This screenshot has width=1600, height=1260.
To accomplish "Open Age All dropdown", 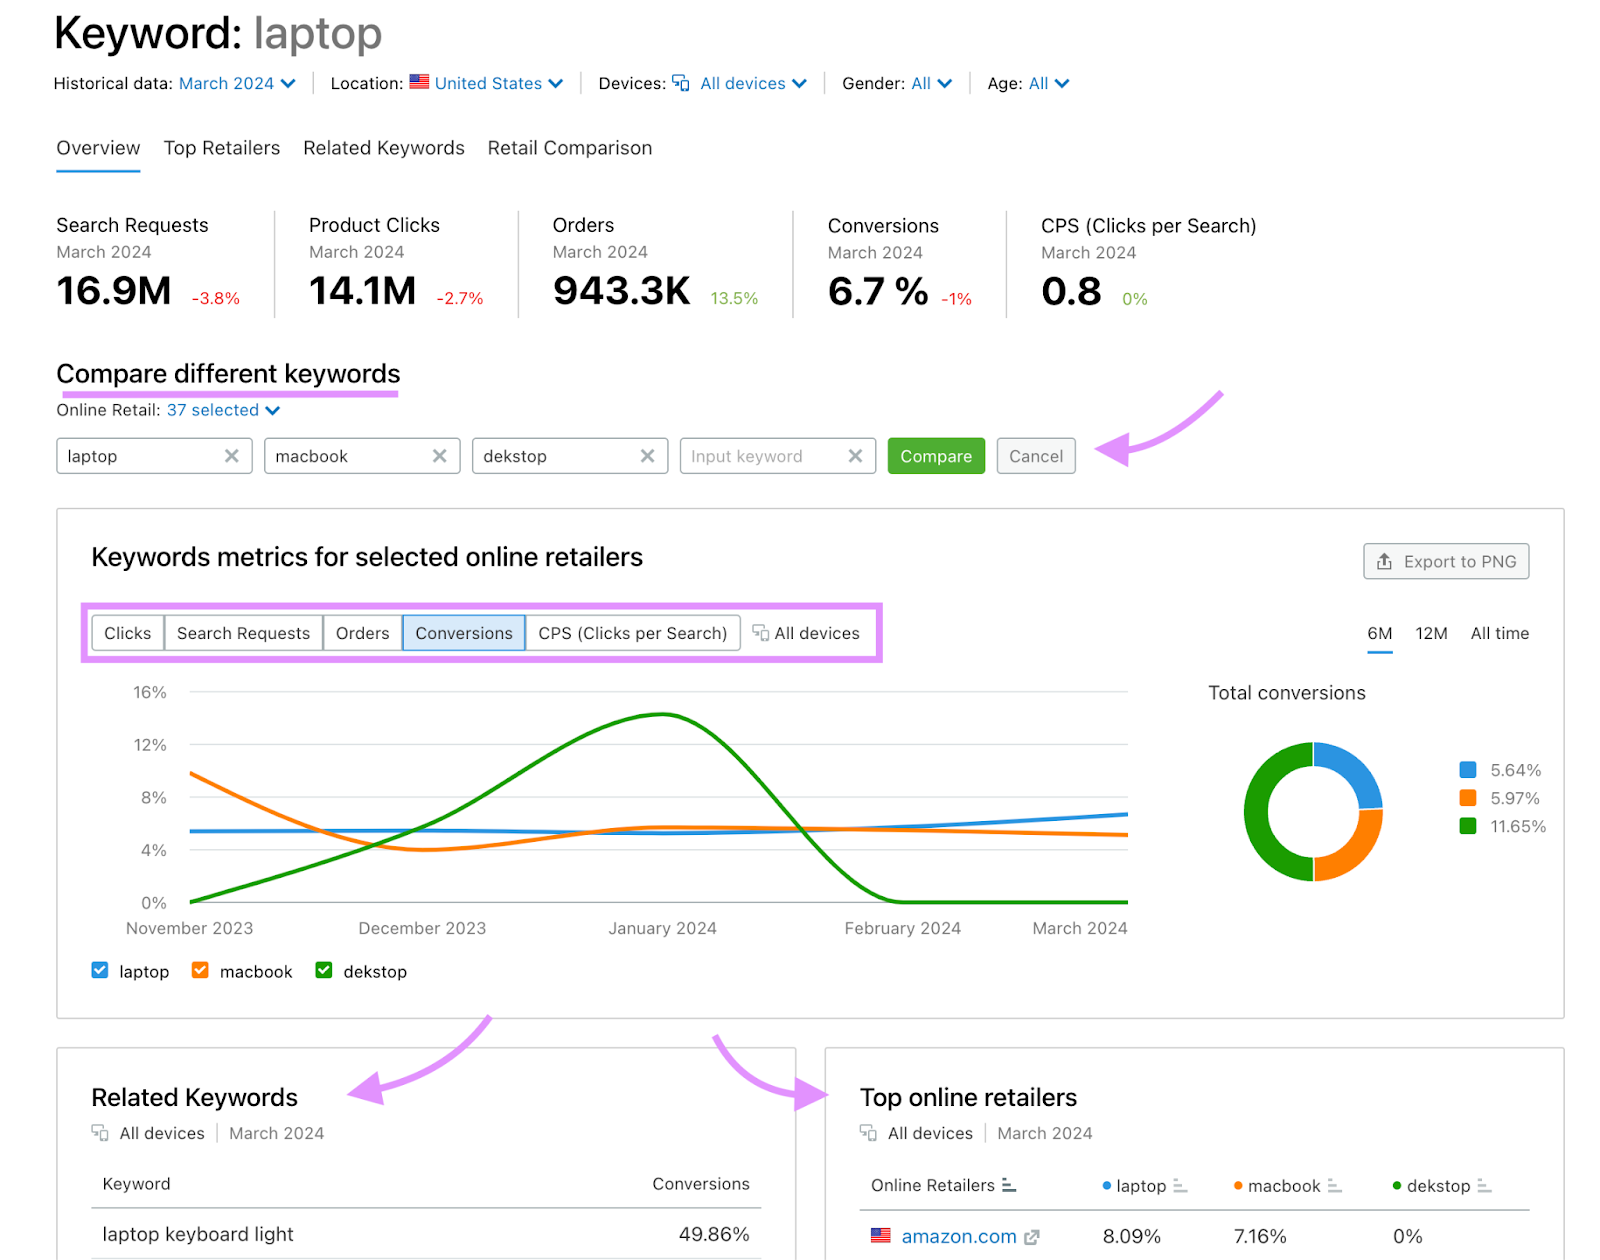I will pos(1049,83).
